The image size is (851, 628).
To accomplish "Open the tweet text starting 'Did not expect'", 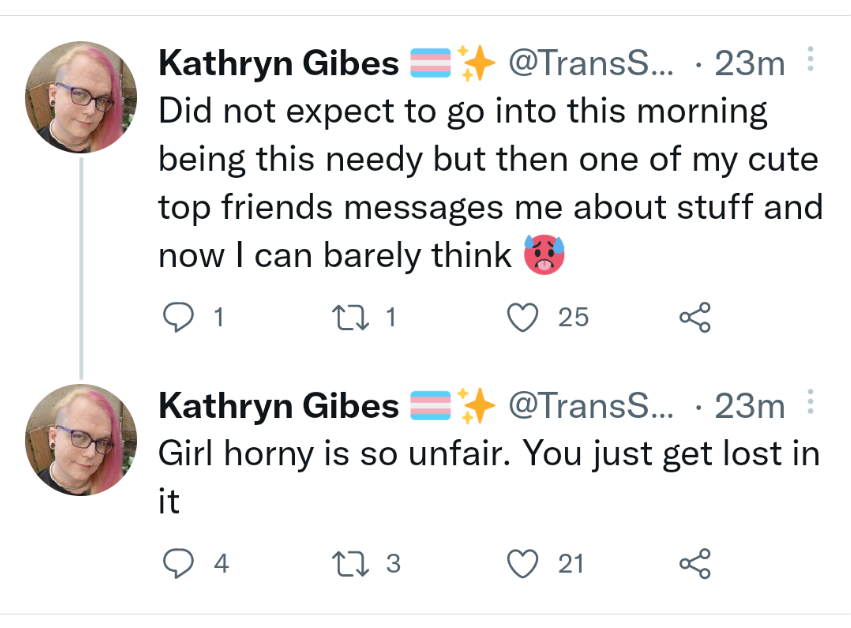I will pos(491,183).
